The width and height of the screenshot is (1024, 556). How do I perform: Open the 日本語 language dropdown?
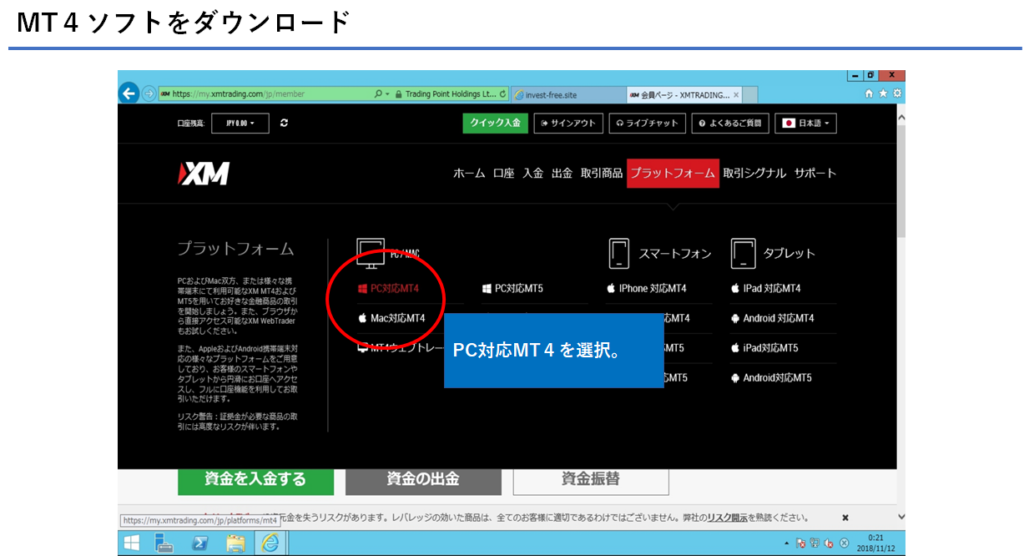click(805, 123)
